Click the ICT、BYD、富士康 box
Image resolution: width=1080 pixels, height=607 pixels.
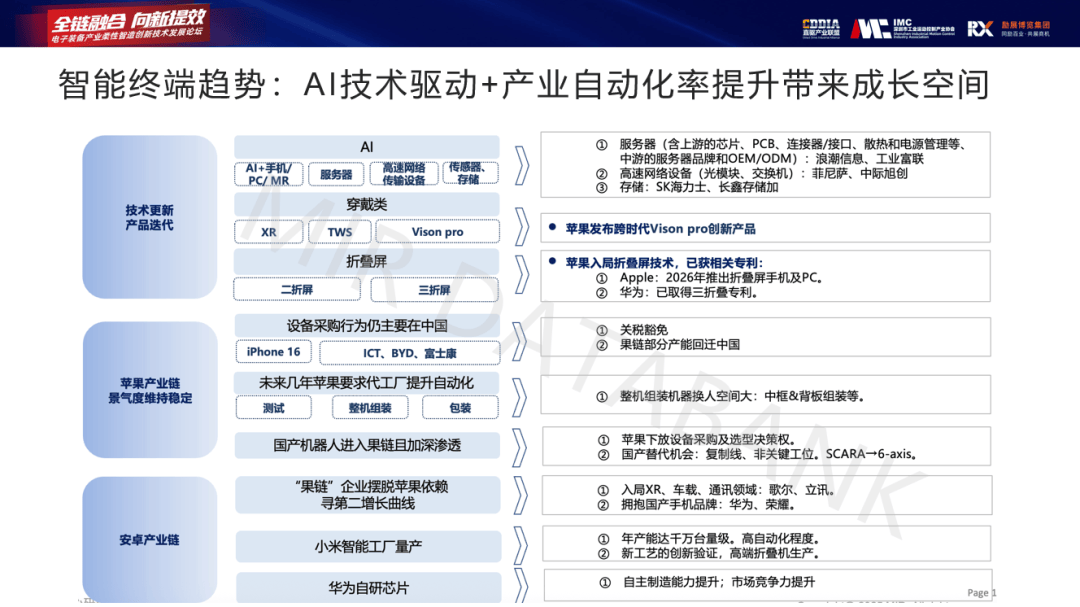pyautogui.click(x=410, y=353)
